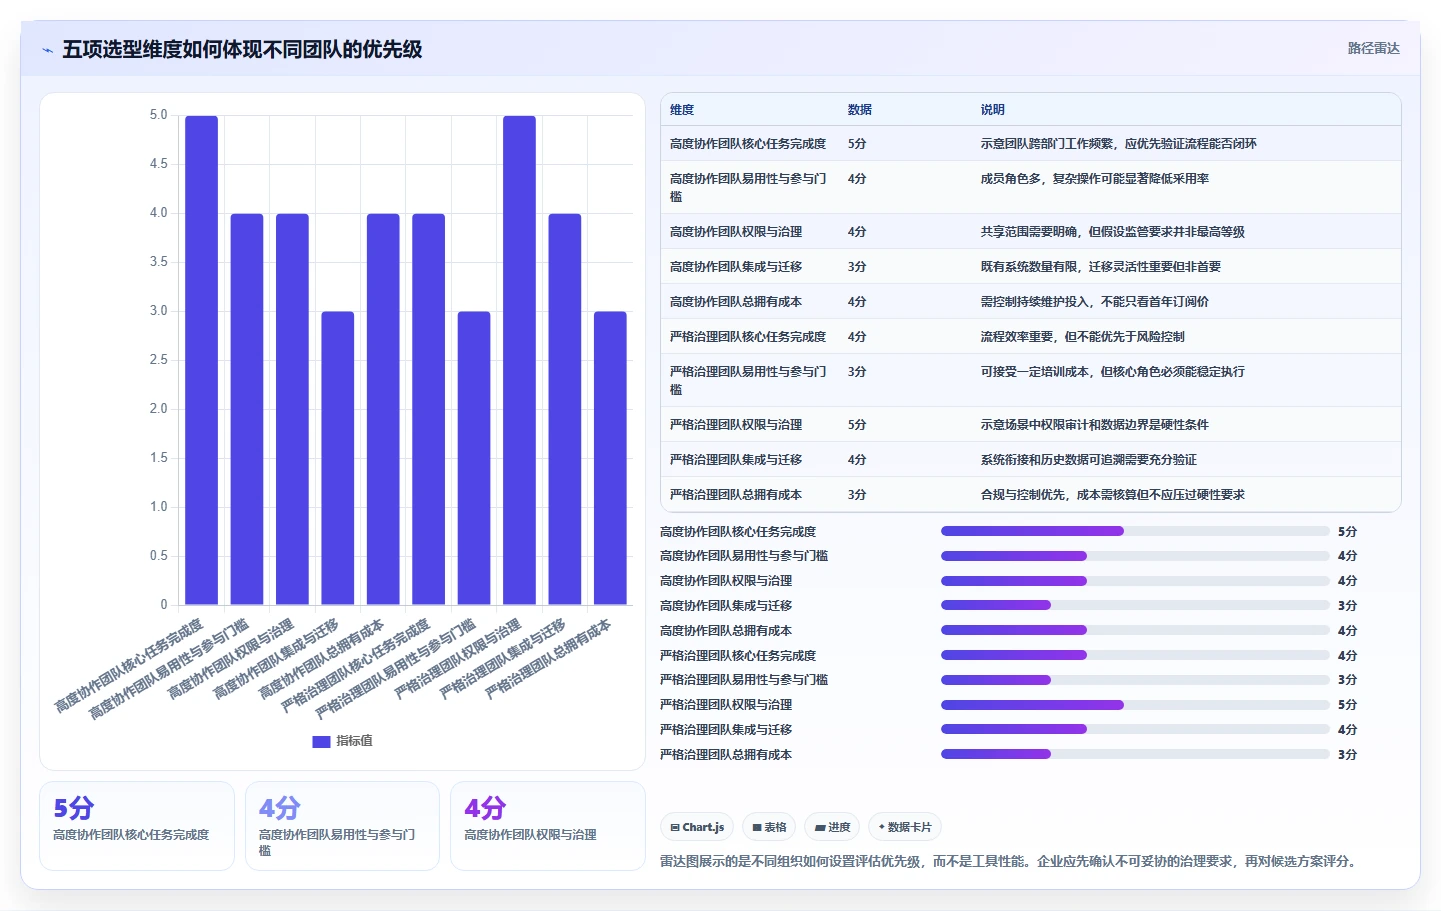Click the 高度协作团队集成与迁移 progress bar
This screenshot has width=1441, height=911.
click(x=1135, y=605)
